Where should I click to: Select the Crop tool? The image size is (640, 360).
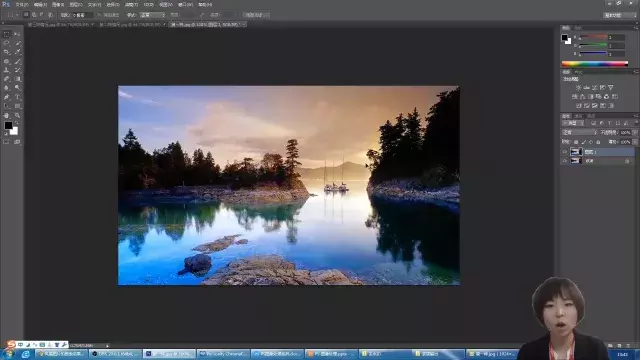coord(7,52)
